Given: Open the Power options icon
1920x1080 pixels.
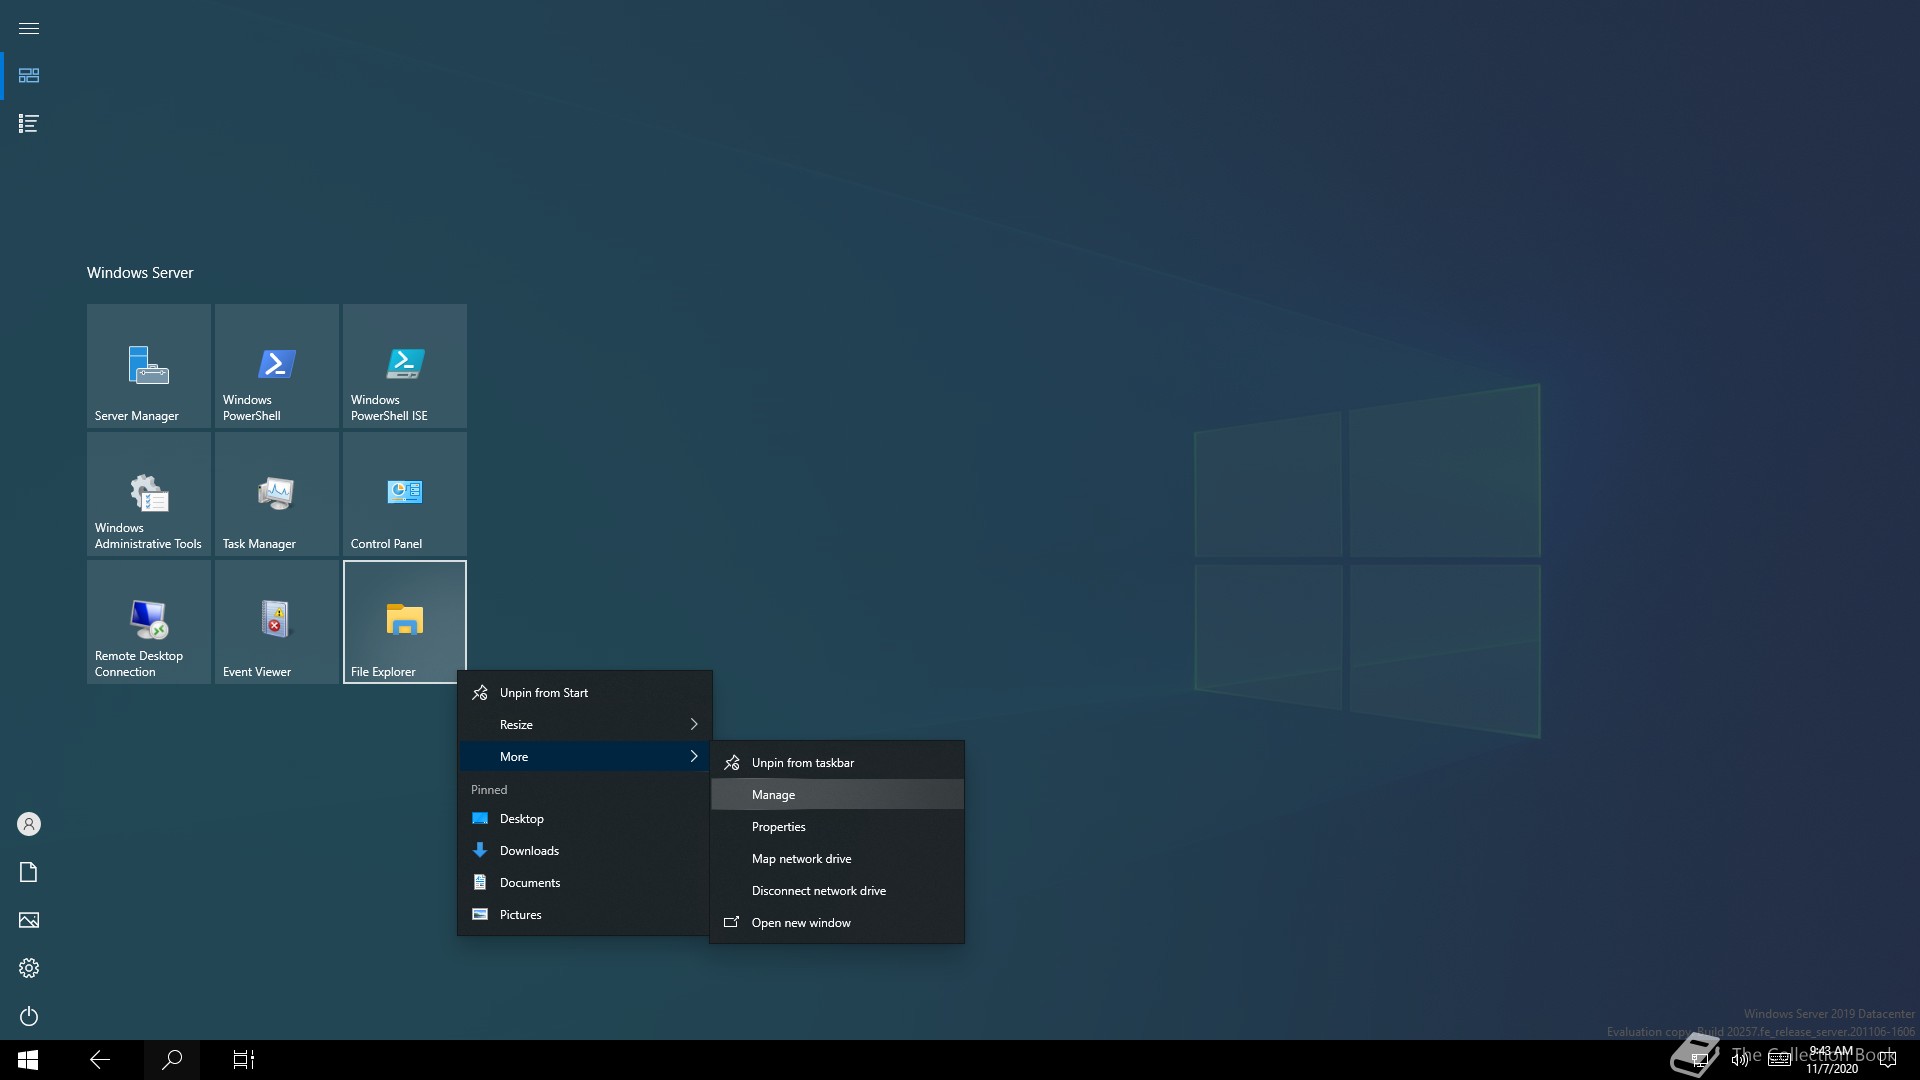Looking at the screenshot, I should point(29,1016).
